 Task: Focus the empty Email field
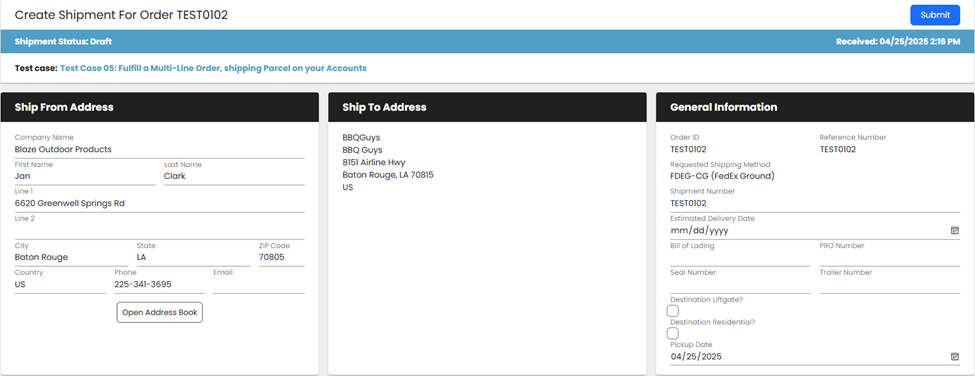click(259, 285)
